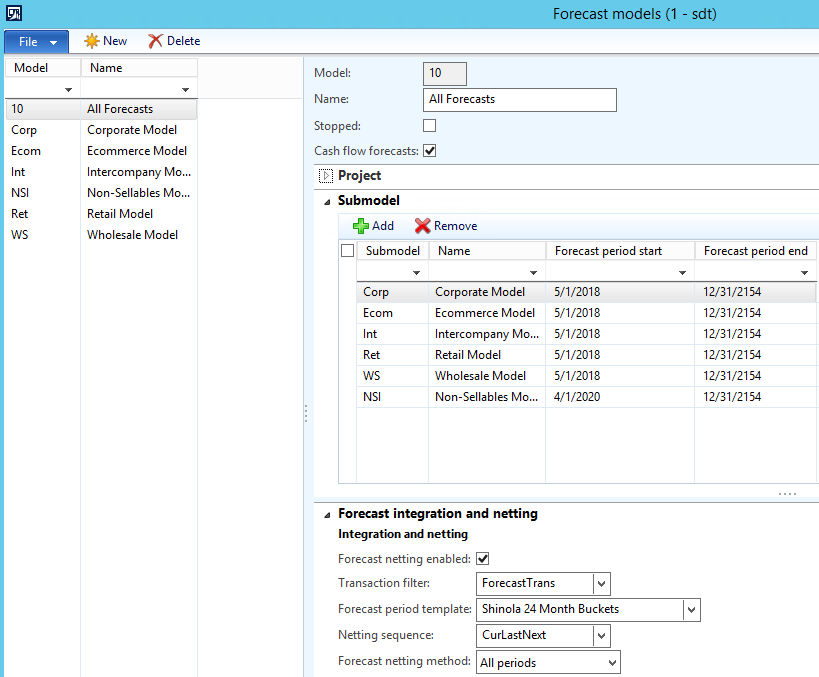
Task: Open Forecast period template dropdown
Action: [x=691, y=609]
